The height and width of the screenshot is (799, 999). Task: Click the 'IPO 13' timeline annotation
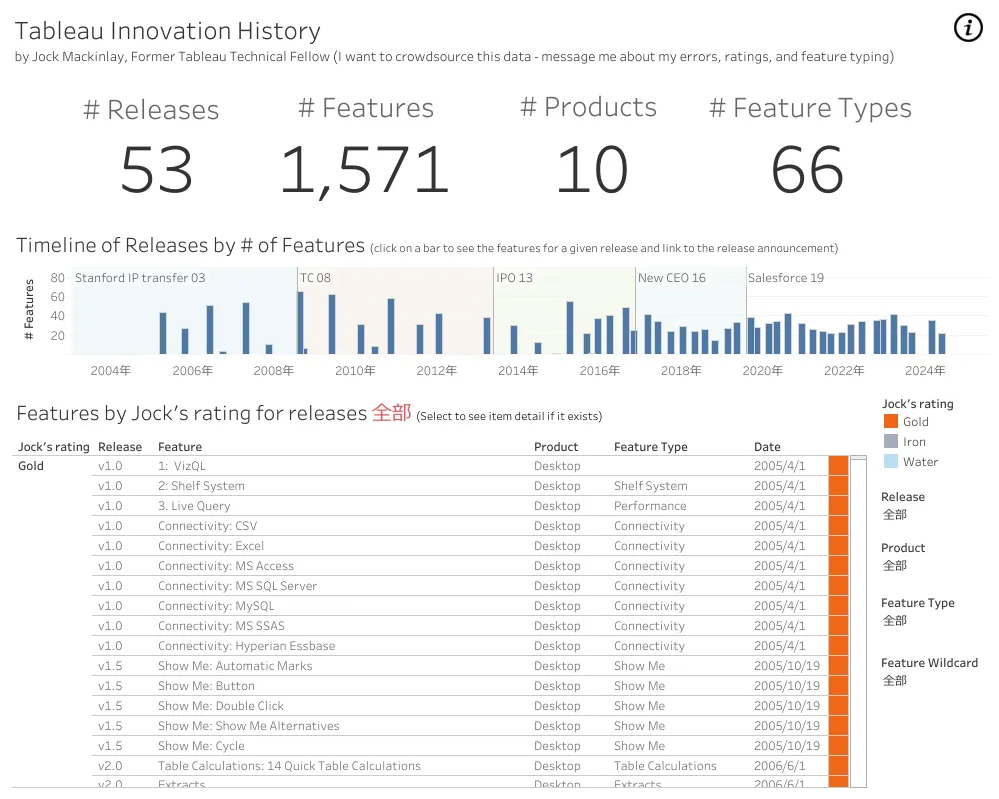[514, 278]
